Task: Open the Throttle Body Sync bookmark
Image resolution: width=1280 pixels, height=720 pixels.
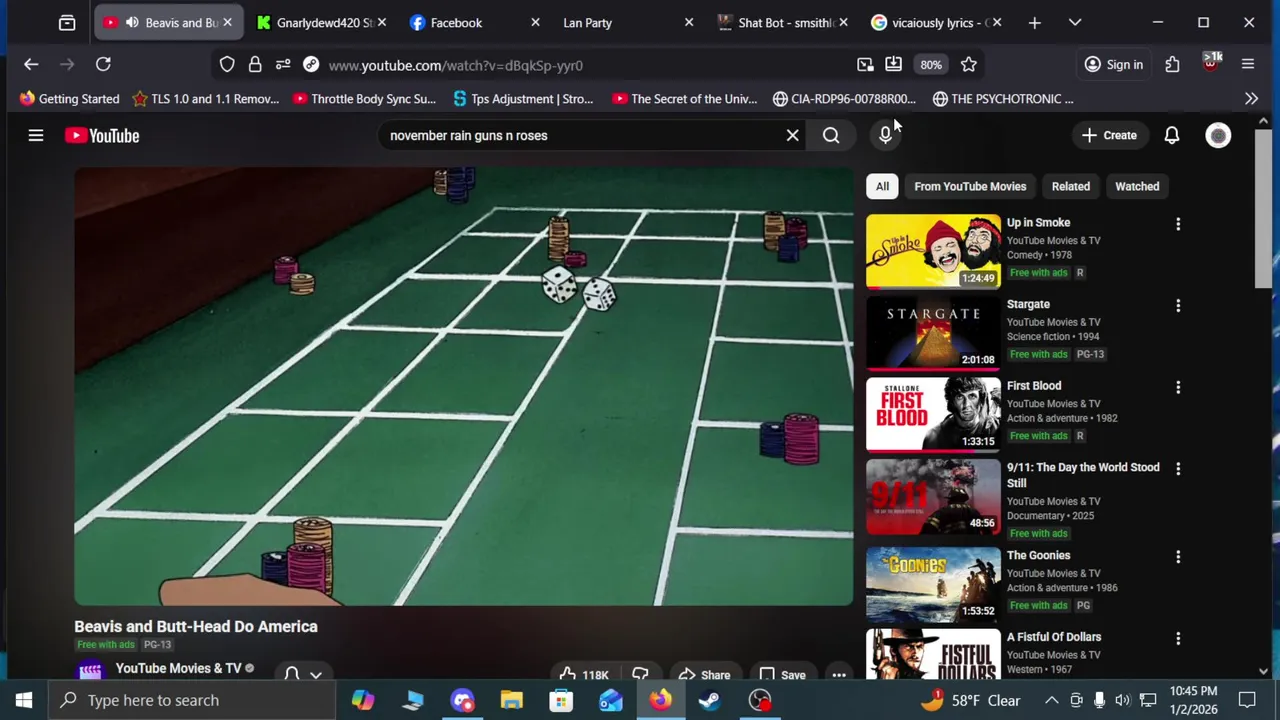Action: 364,99
